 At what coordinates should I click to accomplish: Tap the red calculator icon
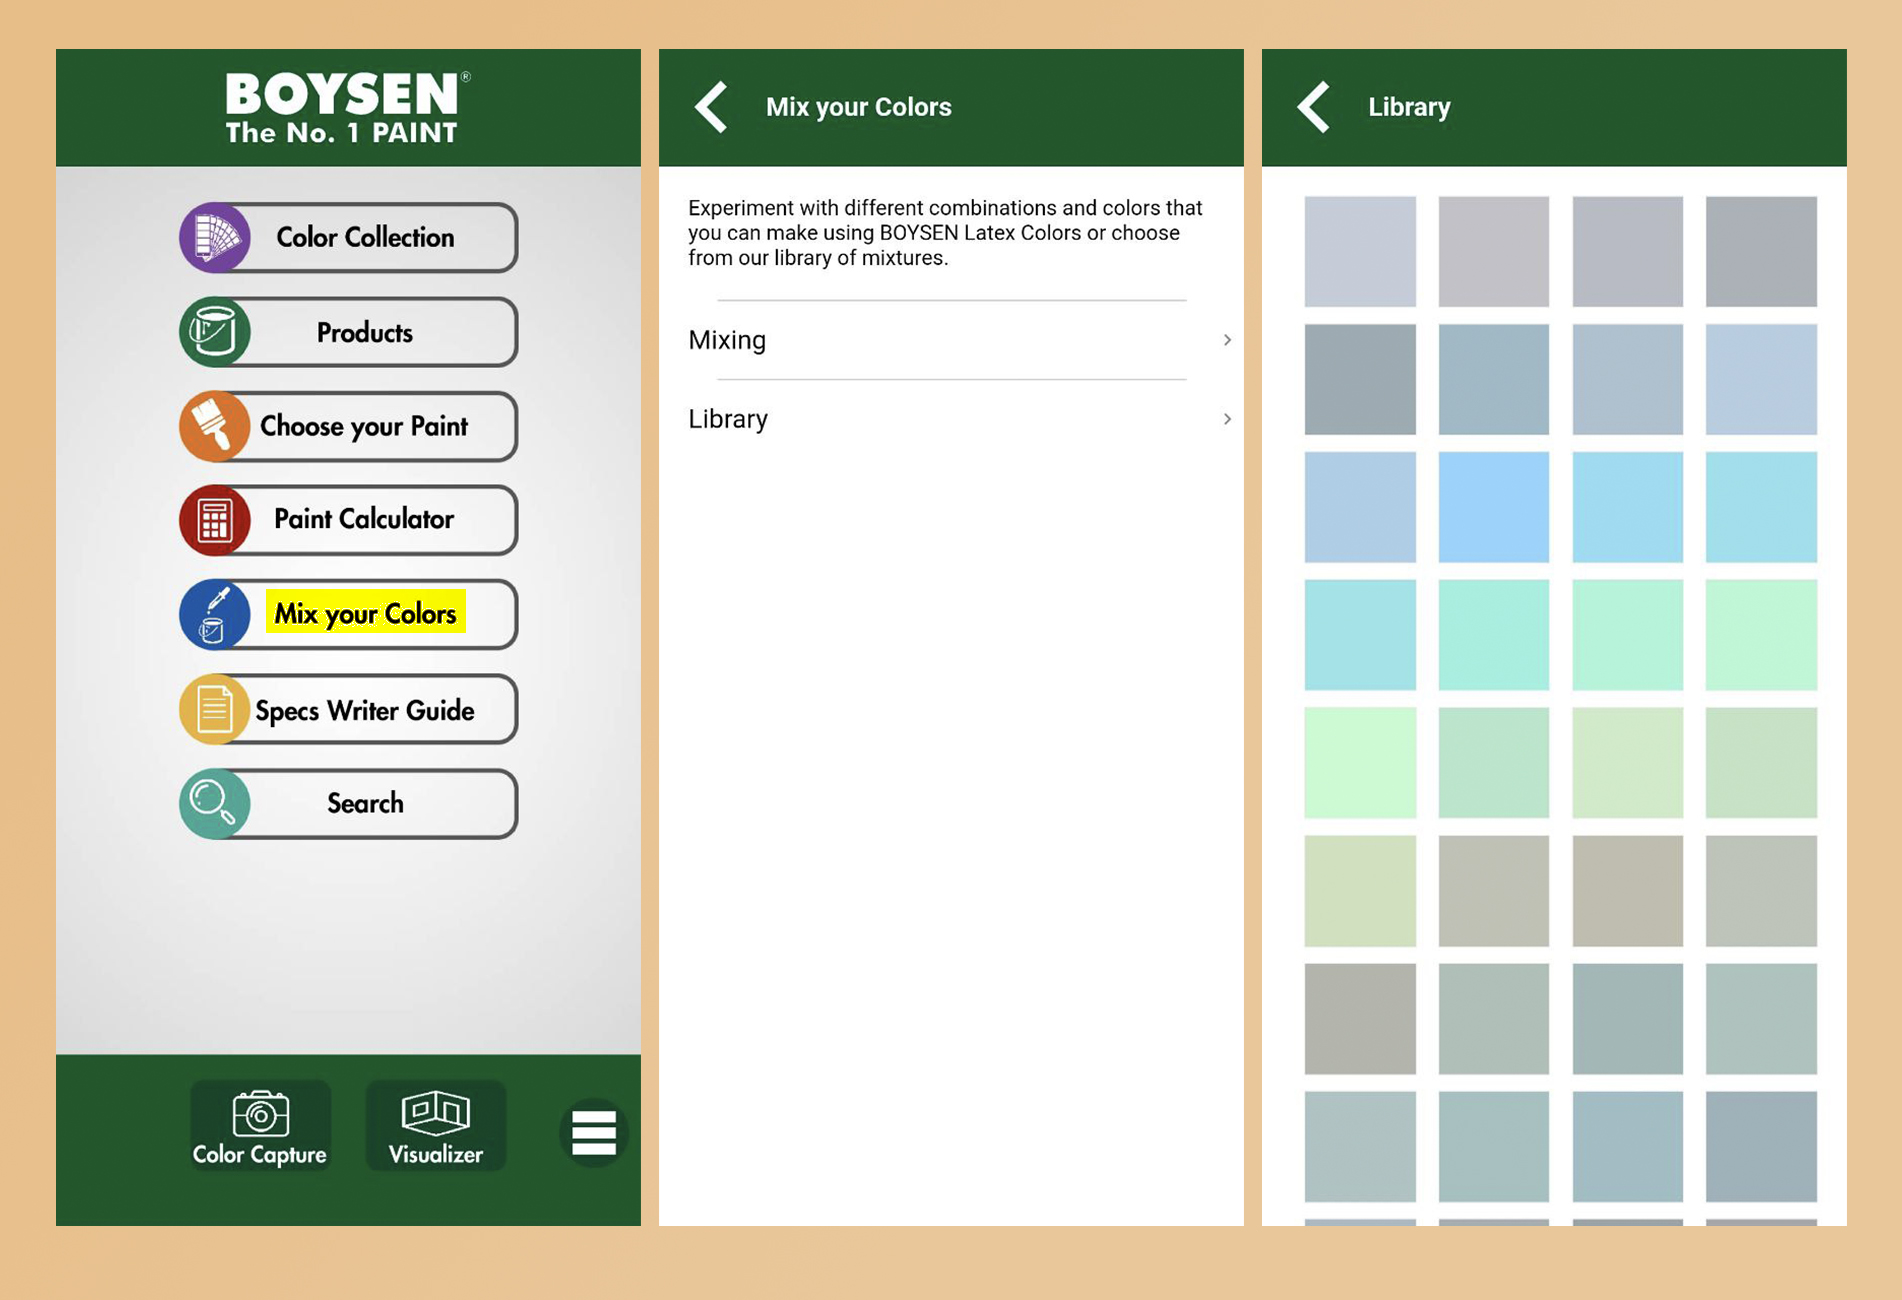[215, 520]
